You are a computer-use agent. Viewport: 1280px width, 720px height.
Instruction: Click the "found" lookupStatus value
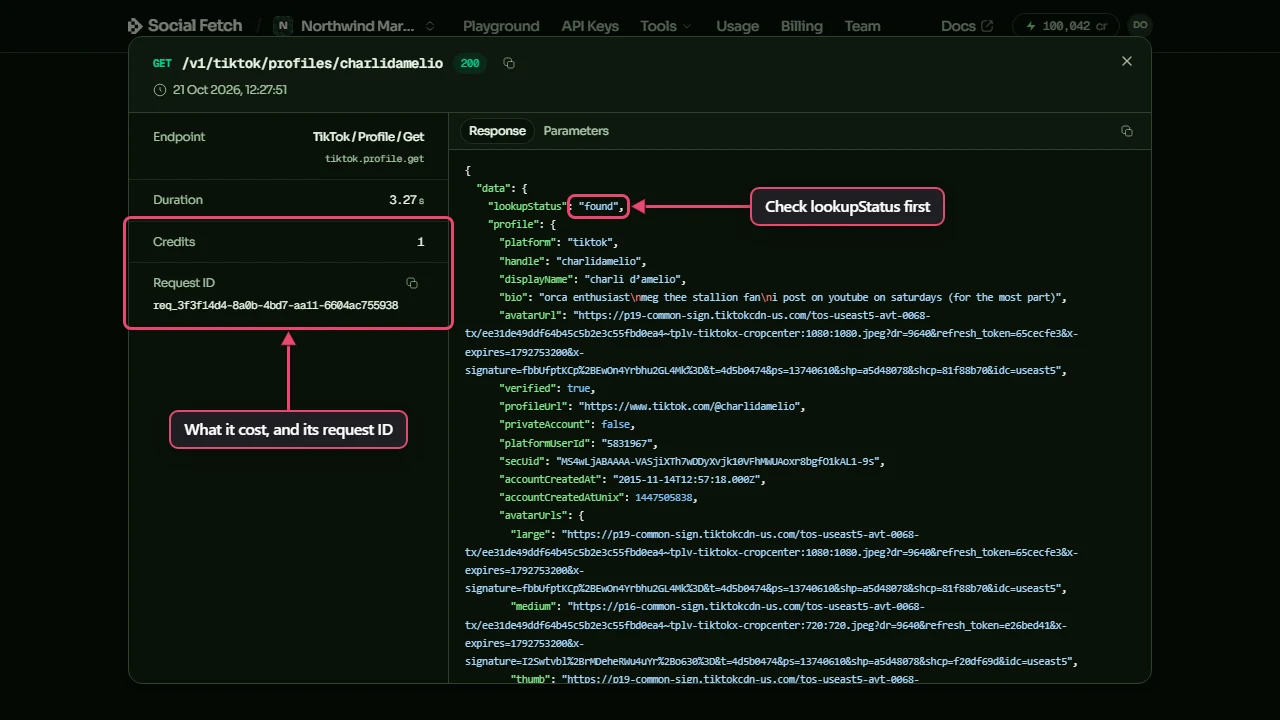601,207
